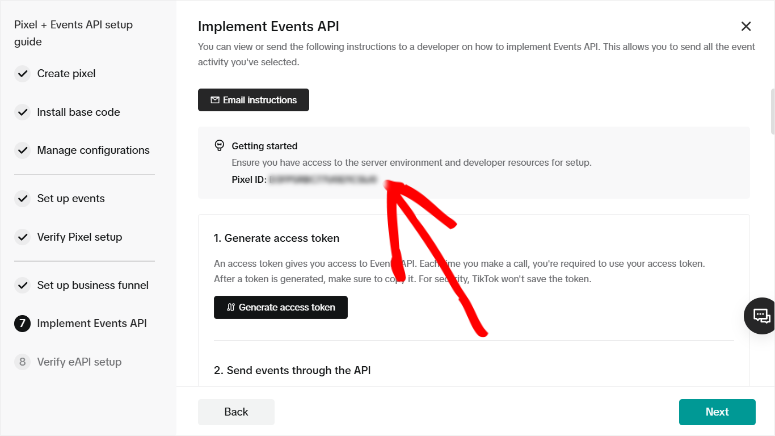Close the Implement Events API dialog
Image resolution: width=775 pixels, height=436 pixels.
[745, 27]
